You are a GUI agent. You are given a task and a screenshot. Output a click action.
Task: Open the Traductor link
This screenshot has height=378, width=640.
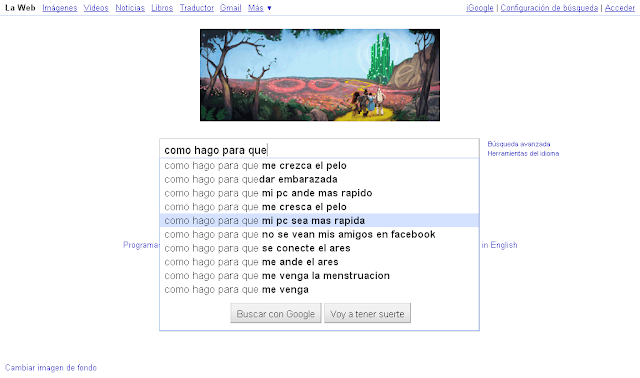197,8
